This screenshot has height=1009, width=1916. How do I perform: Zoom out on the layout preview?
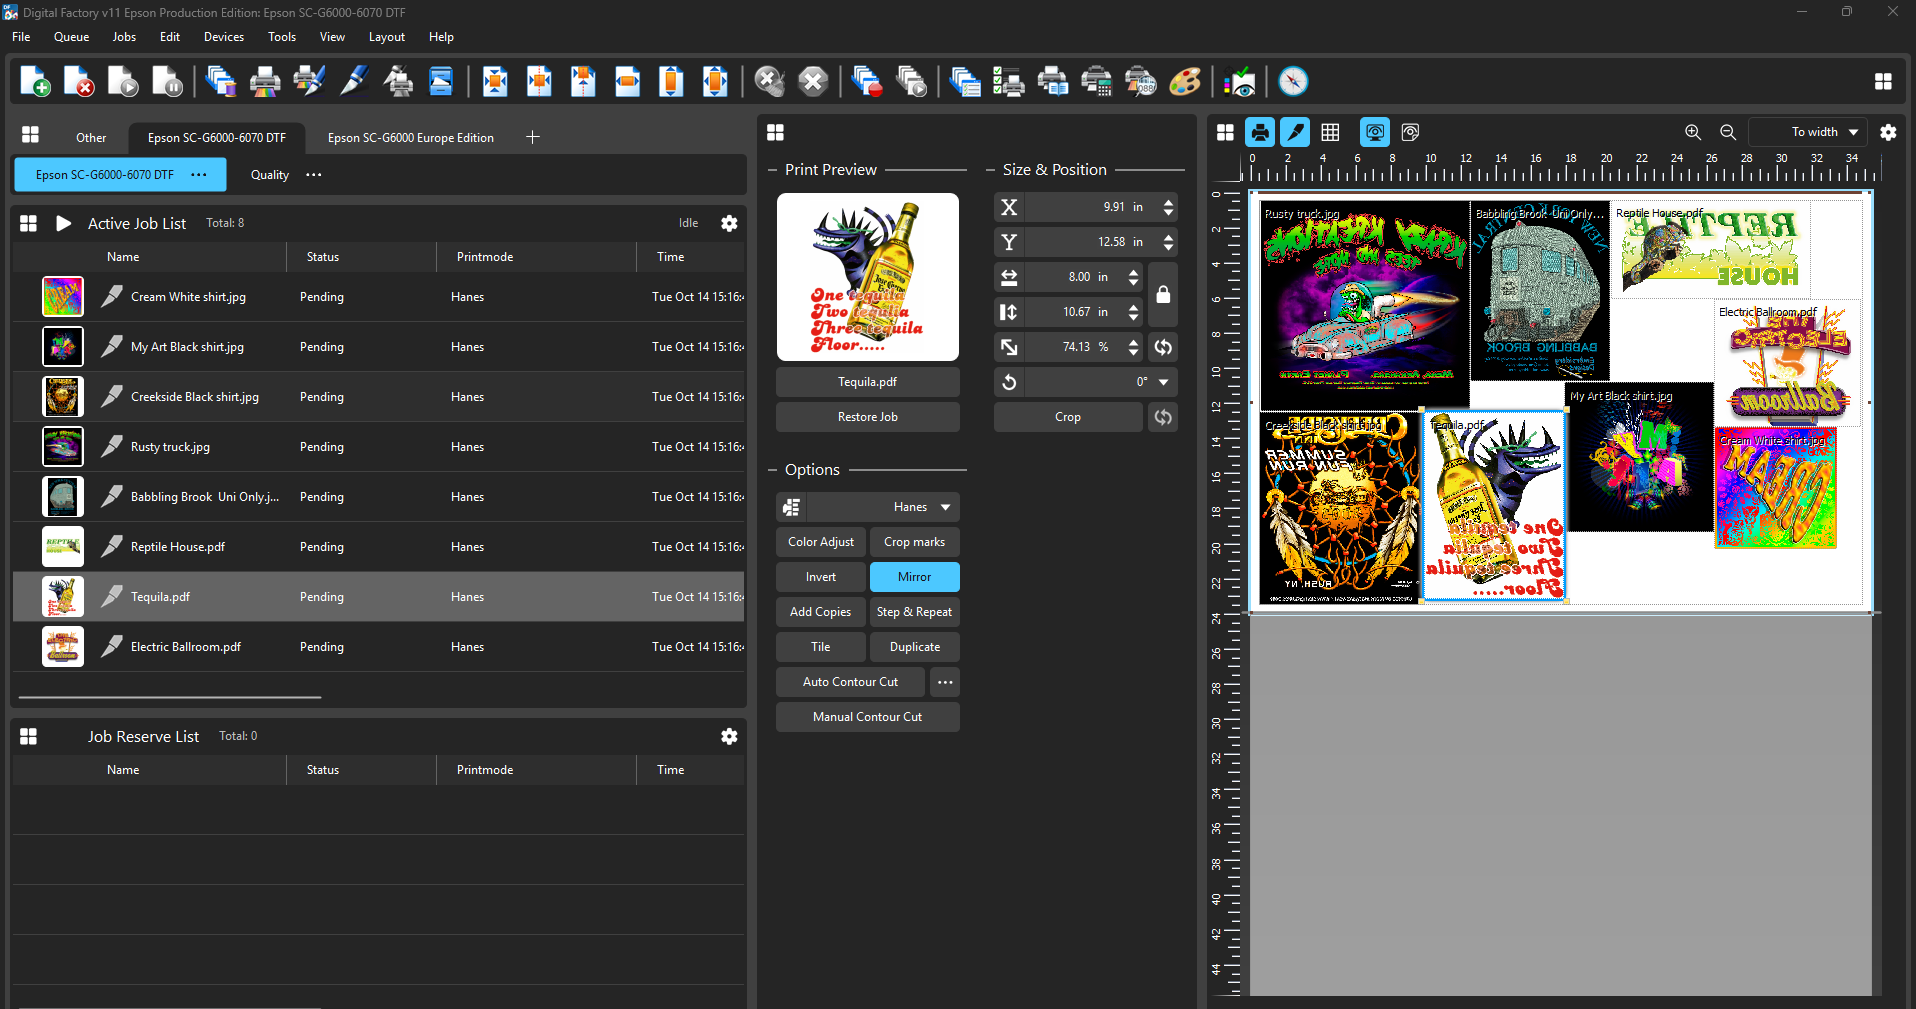1728,132
